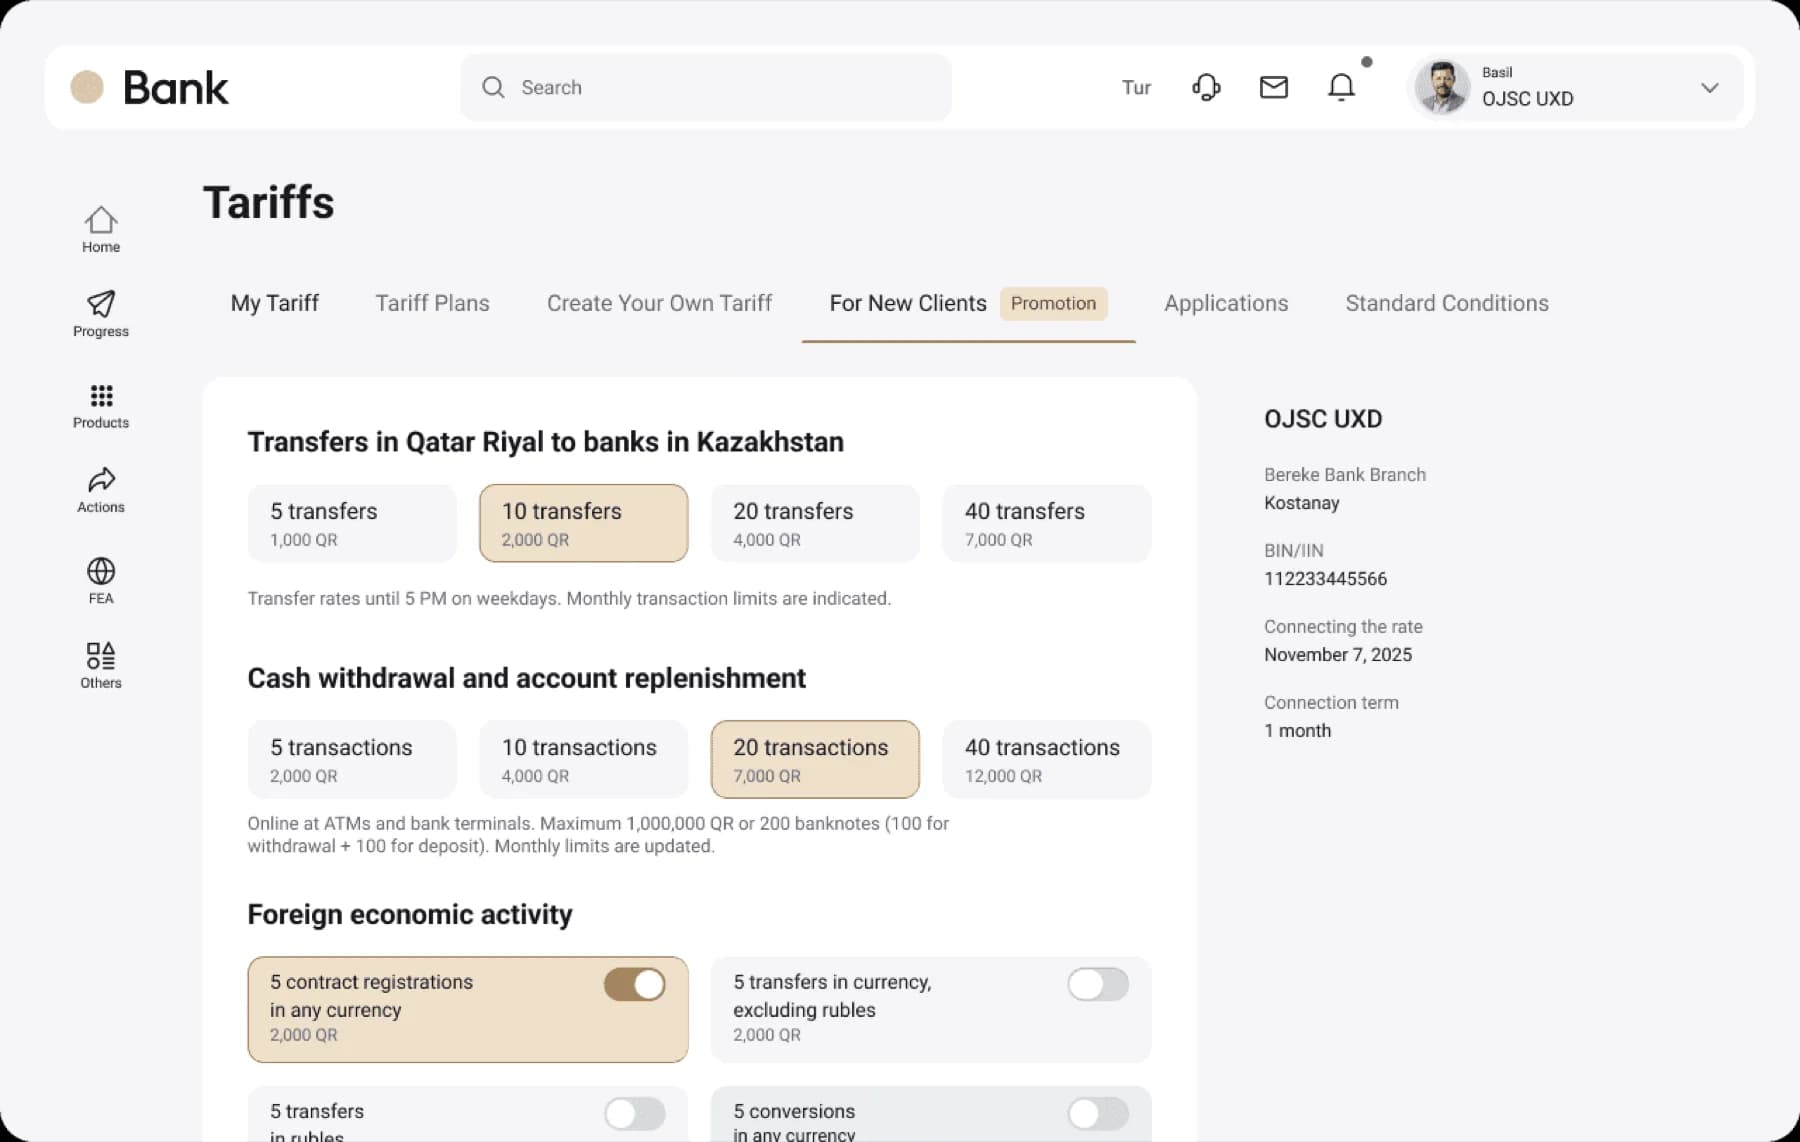Open customer support via the headset icon

(1205, 87)
